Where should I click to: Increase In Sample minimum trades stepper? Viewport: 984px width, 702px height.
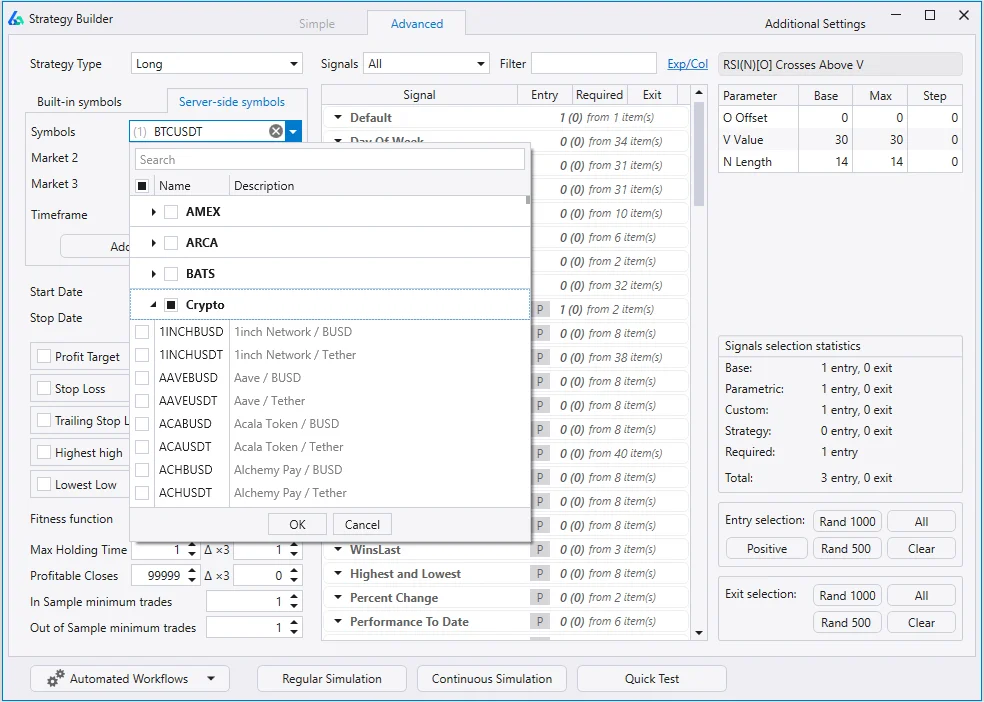coord(294,598)
